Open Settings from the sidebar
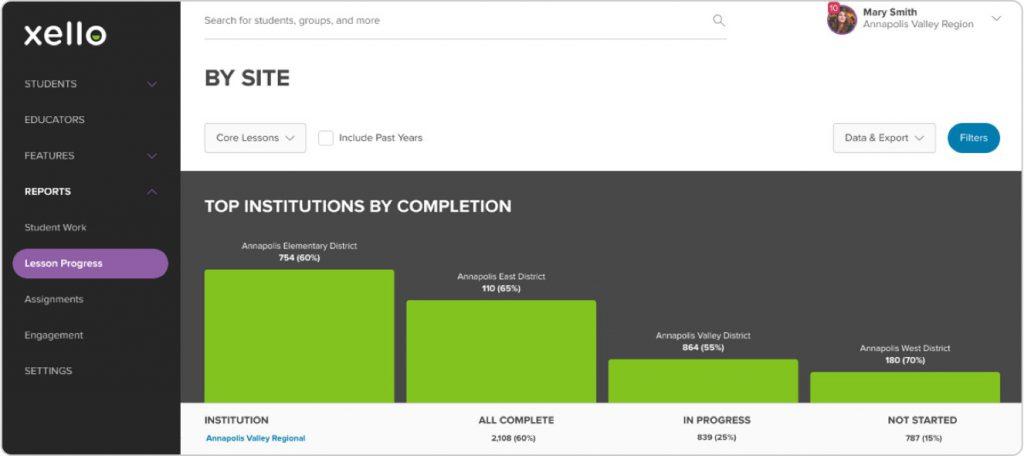The width and height of the screenshot is (1024, 456). point(49,371)
